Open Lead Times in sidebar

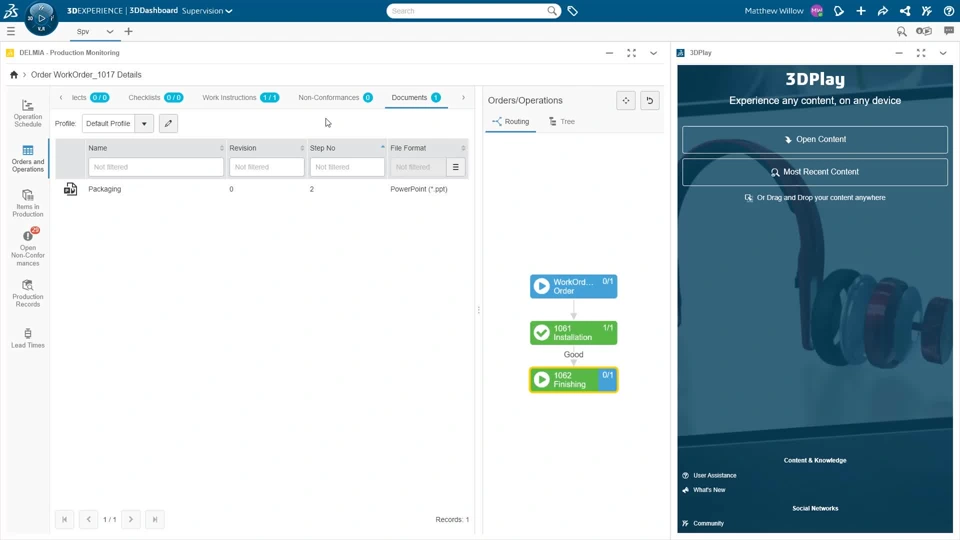point(28,338)
